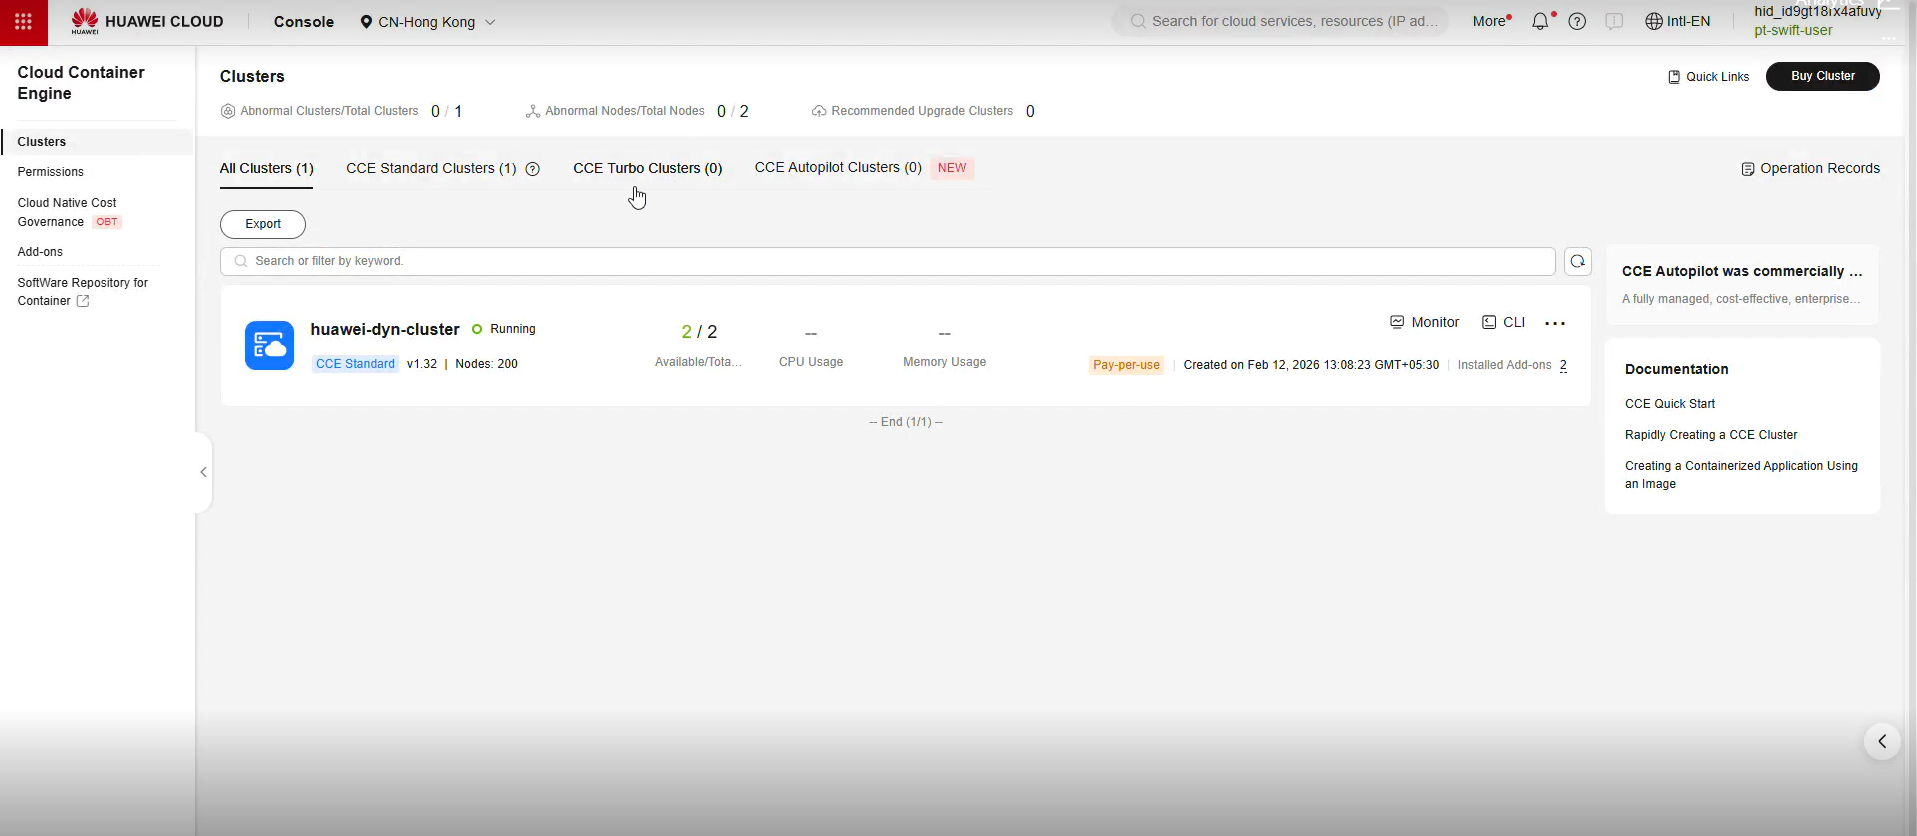Image resolution: width=1917 pixels, height=836 pixels.
Task: Open Add-ons in the sidebar
Action: (x=40, y=252)
